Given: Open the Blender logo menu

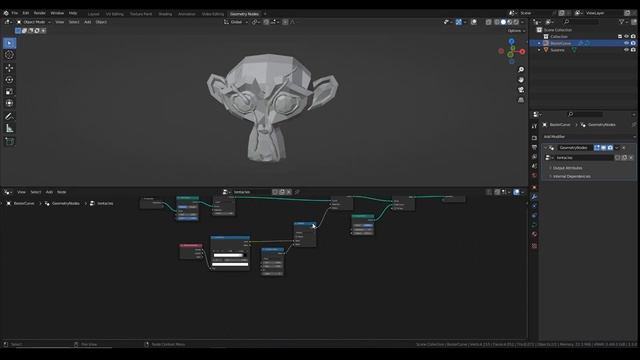Looking at the screenshot, I should (6, 13).
